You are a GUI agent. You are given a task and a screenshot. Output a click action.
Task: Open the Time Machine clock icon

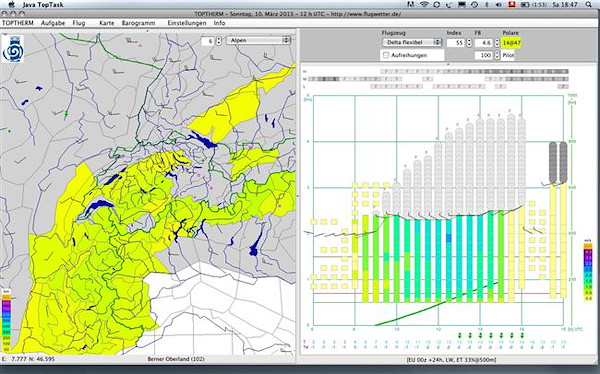pyautogui.click(x=474, y=5)
